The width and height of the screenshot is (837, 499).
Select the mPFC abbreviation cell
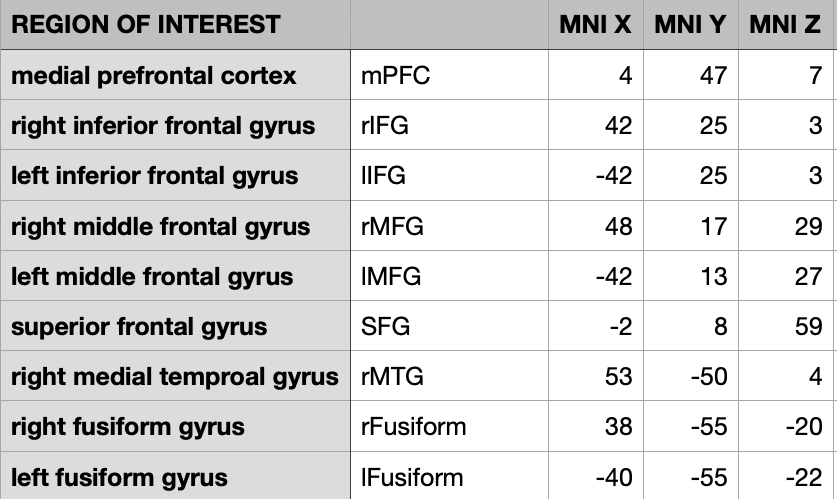tap(396, 75)
